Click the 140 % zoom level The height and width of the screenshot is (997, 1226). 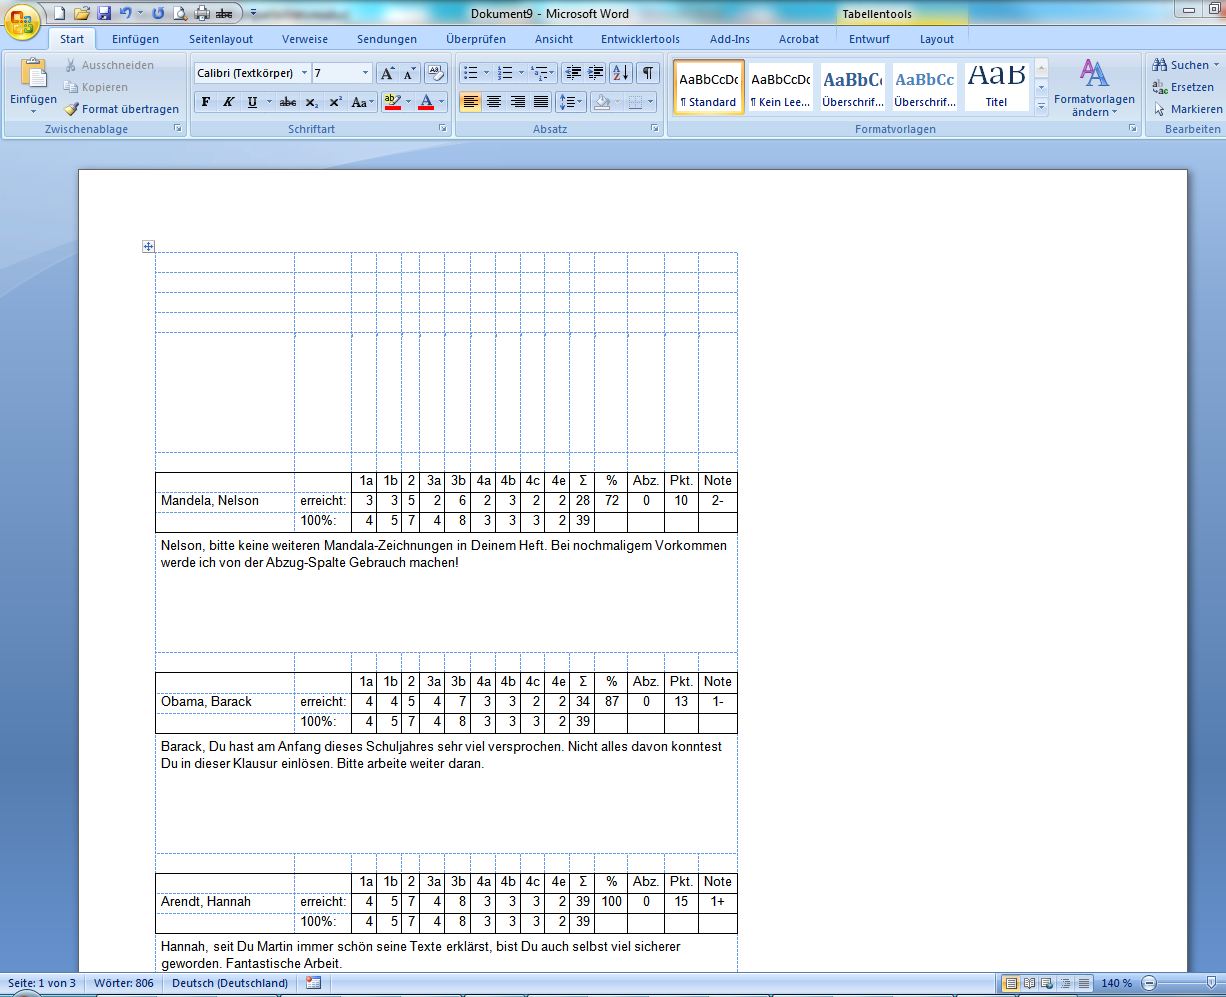1116,983
